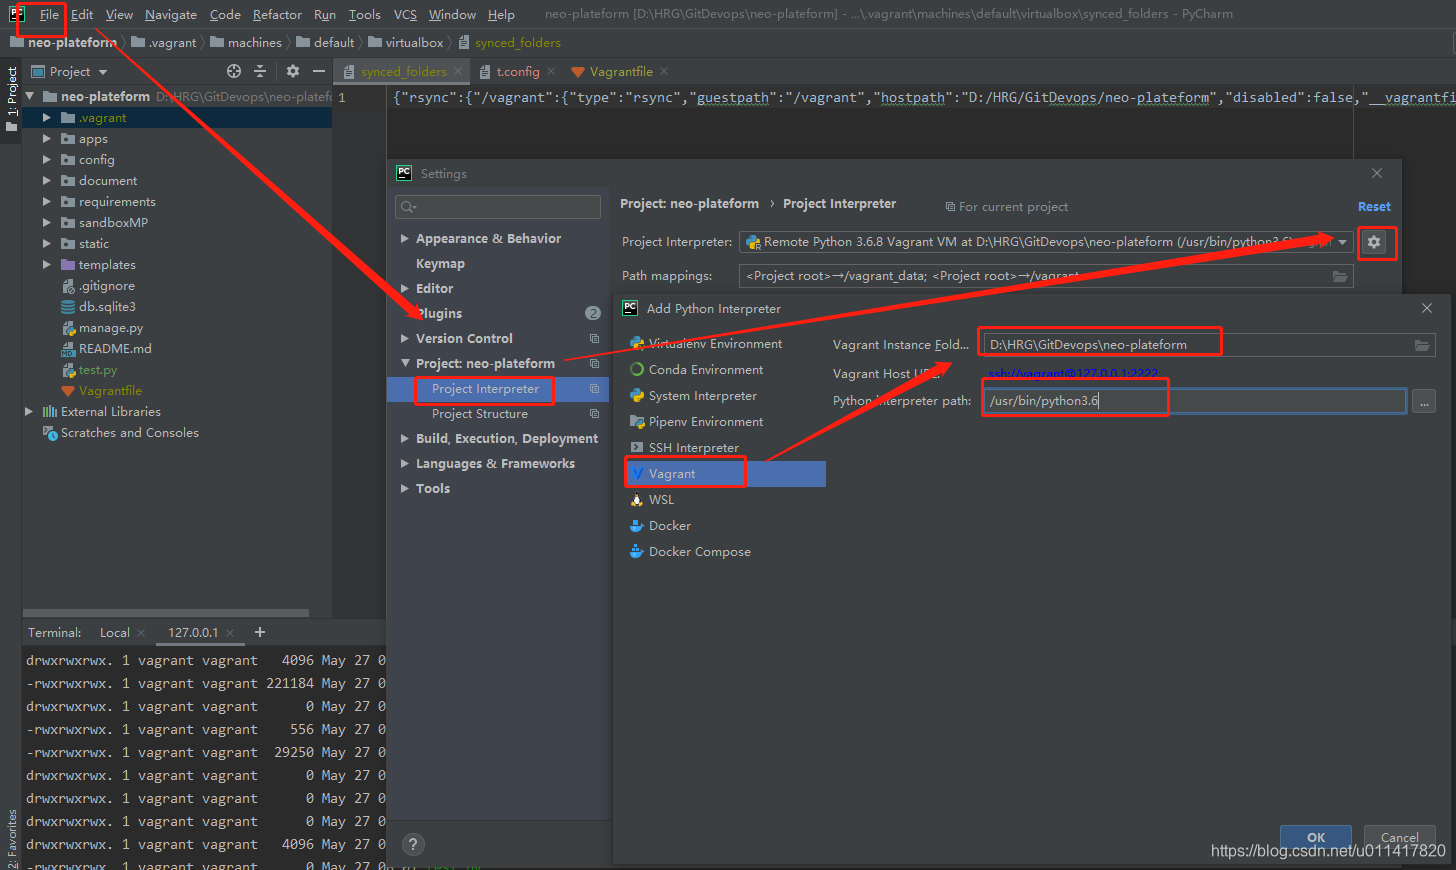Click the Path mappings folder icon
This screenshot has height=870, width=1456.
[x=1340, y=276]
